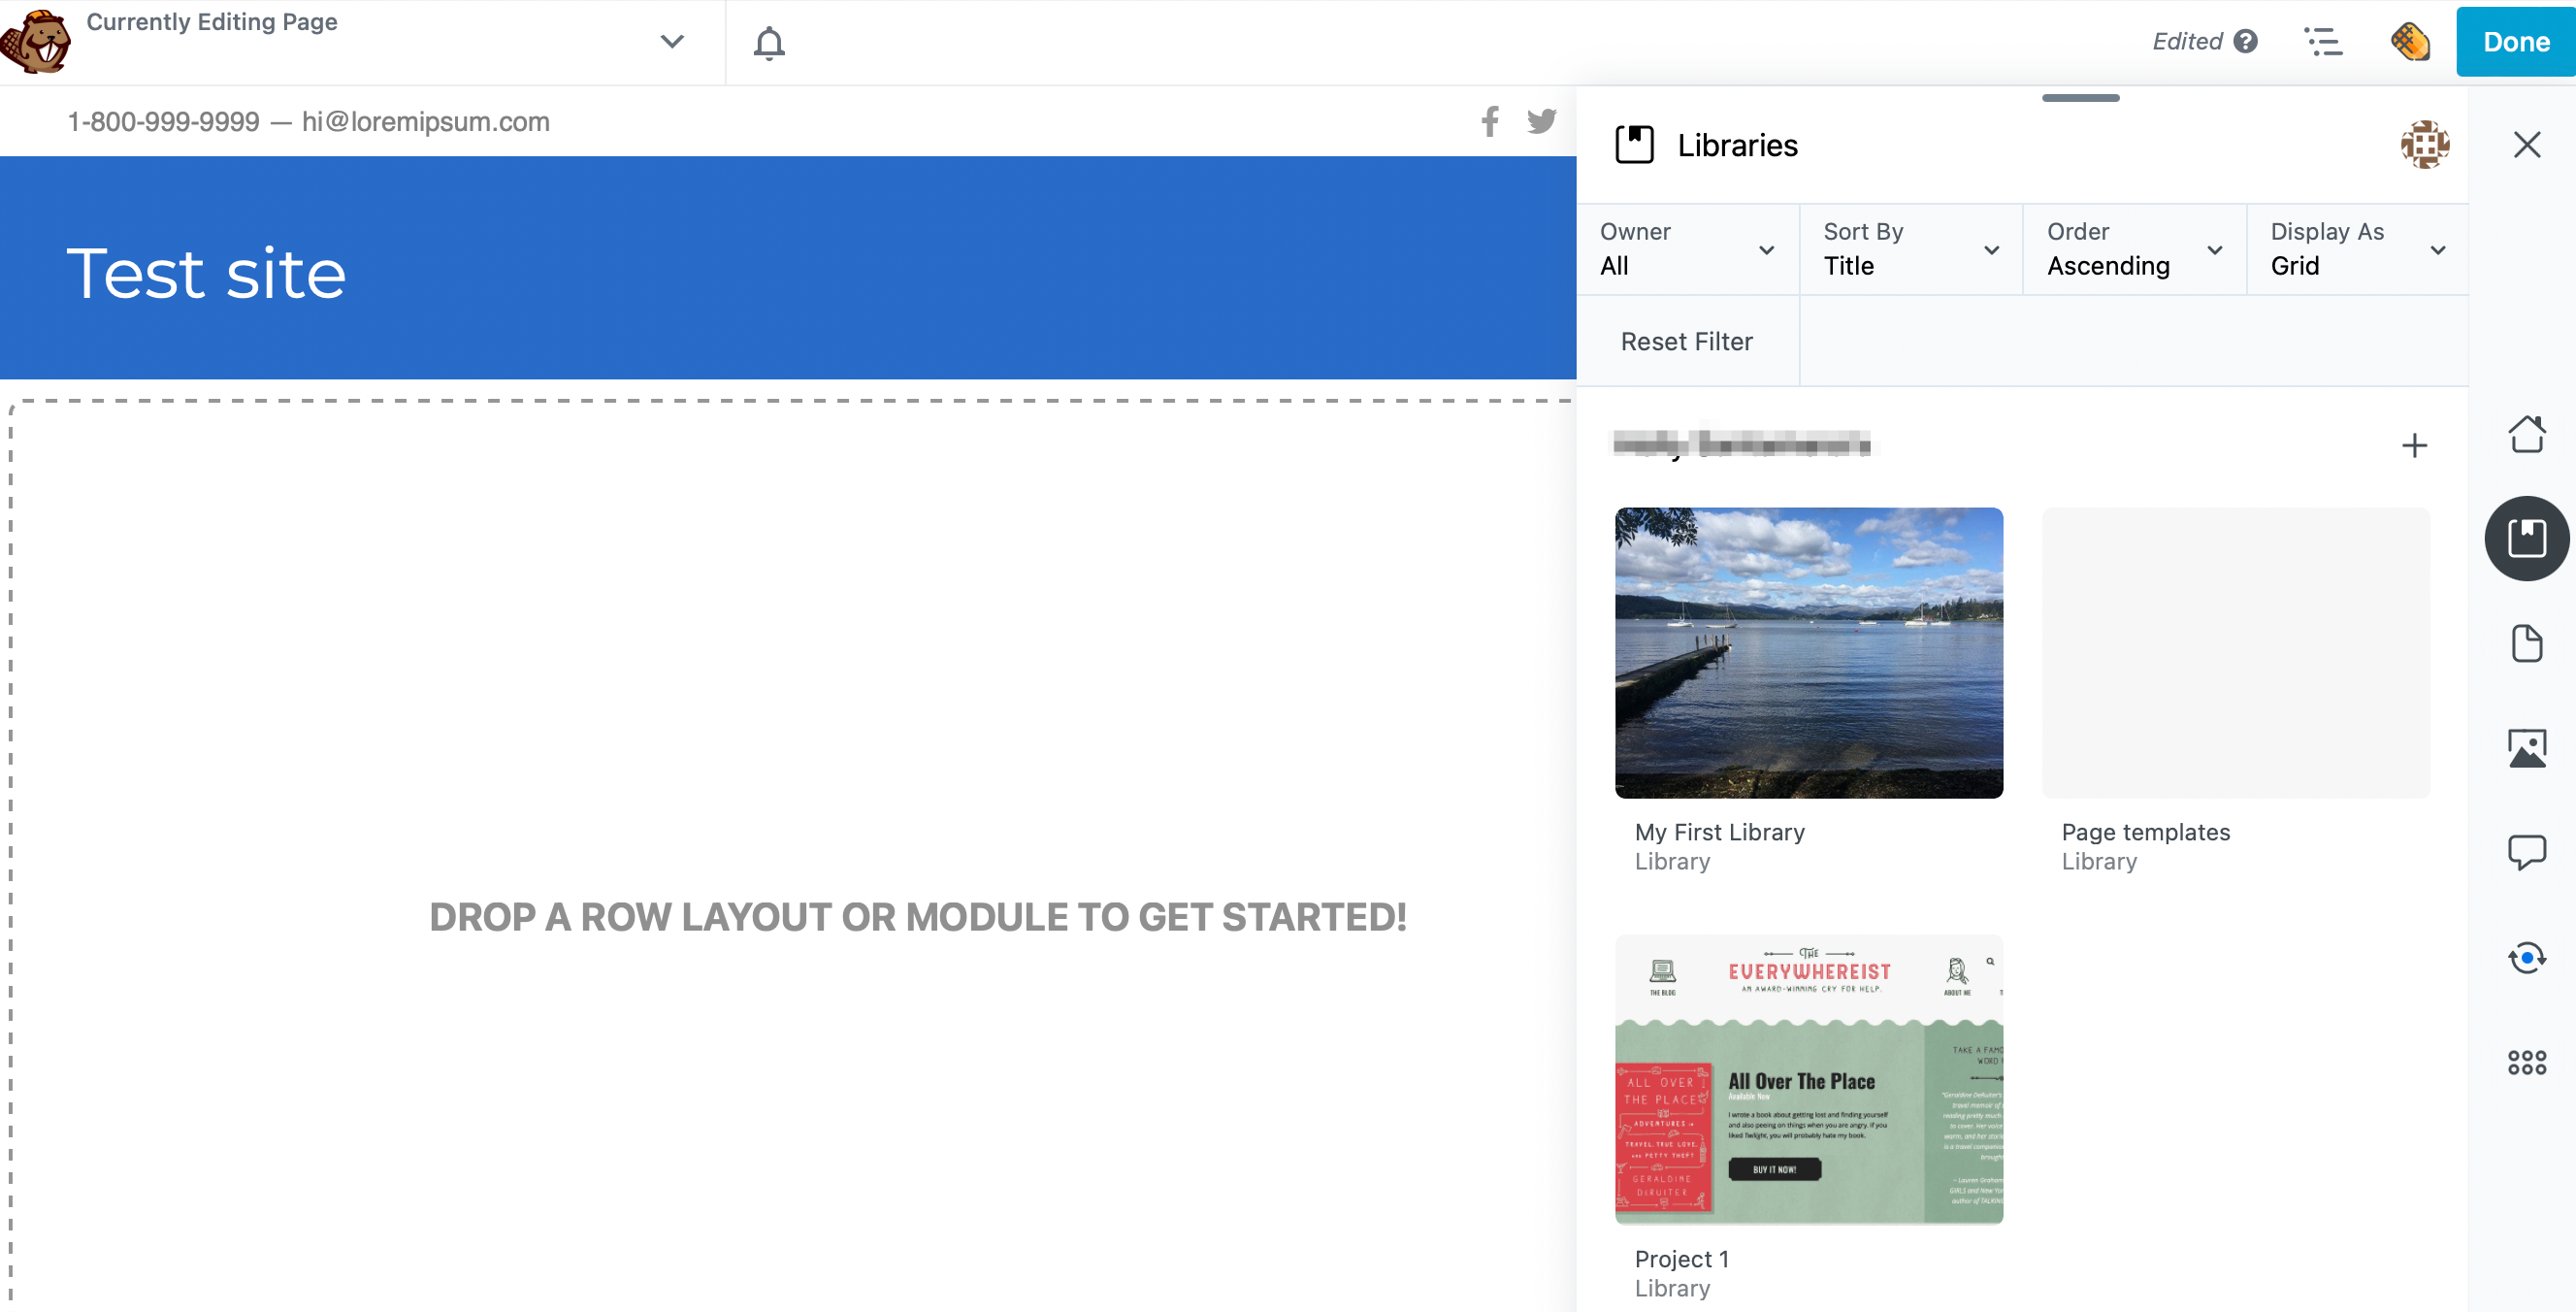The height and width of the screenshot is (1312, 2576).
Task: Click the Assistant pencil icon in top bar
Action: [2409, 42]
